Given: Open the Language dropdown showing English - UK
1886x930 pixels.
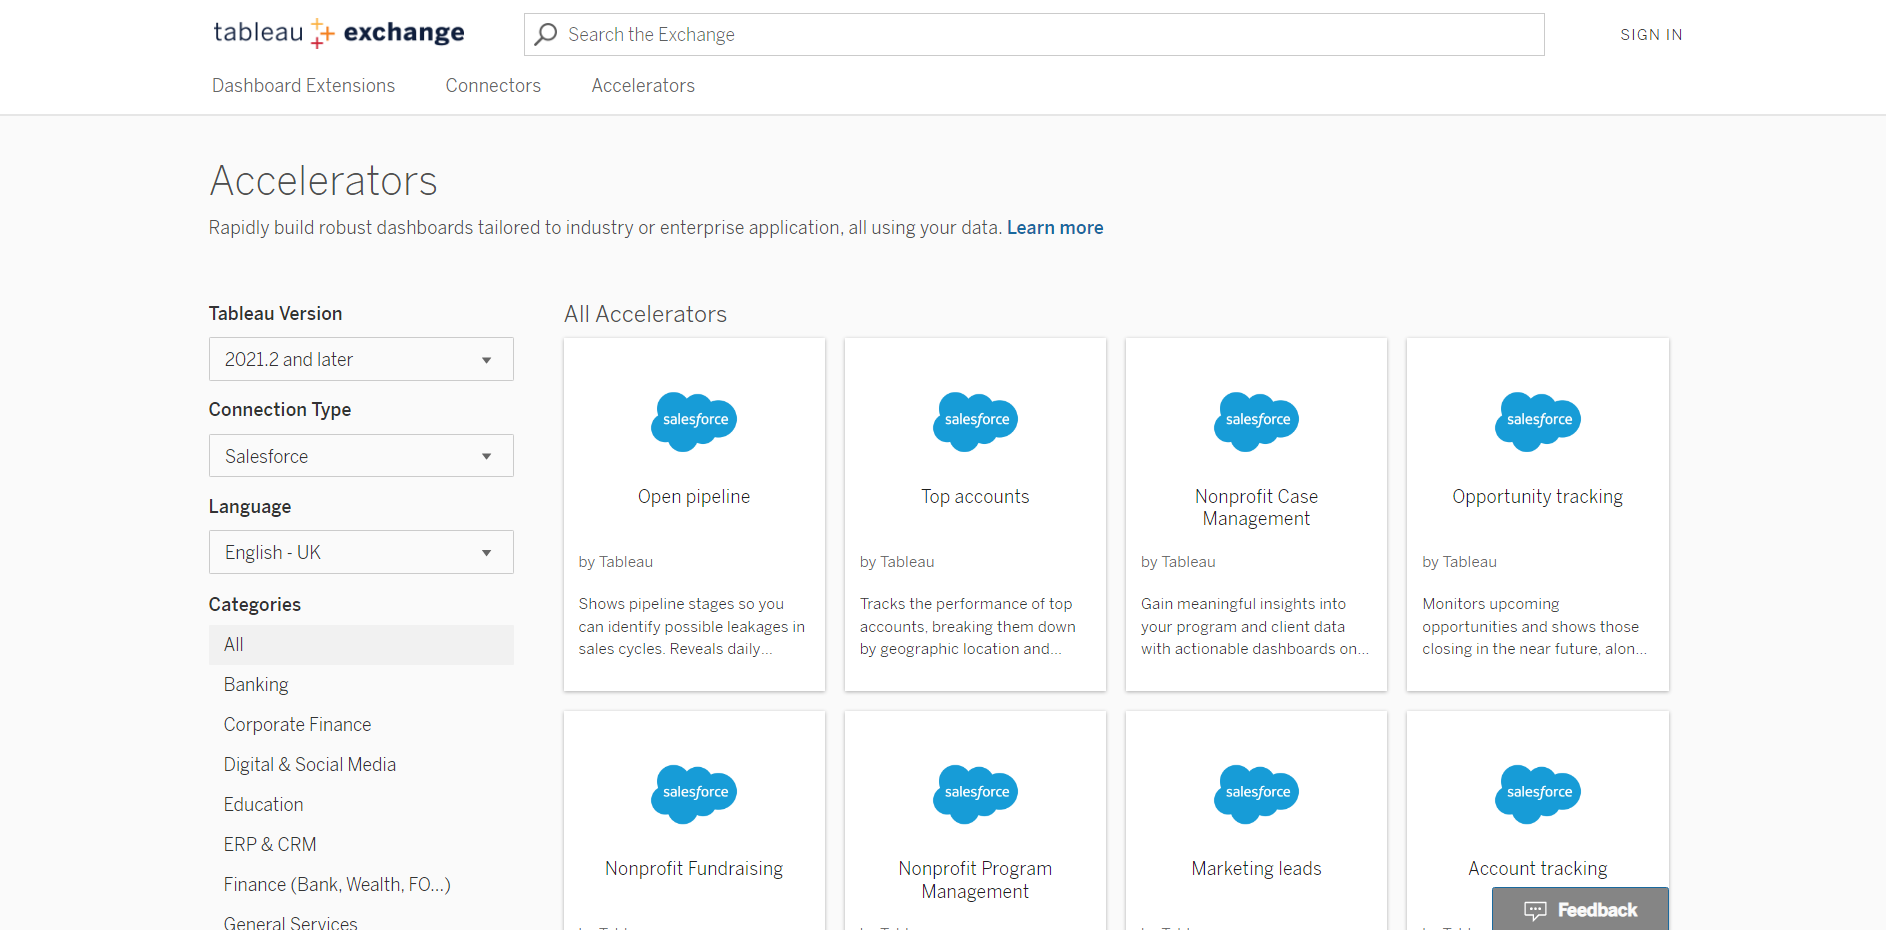Looking at the screenshot, I should pos(361,552).
